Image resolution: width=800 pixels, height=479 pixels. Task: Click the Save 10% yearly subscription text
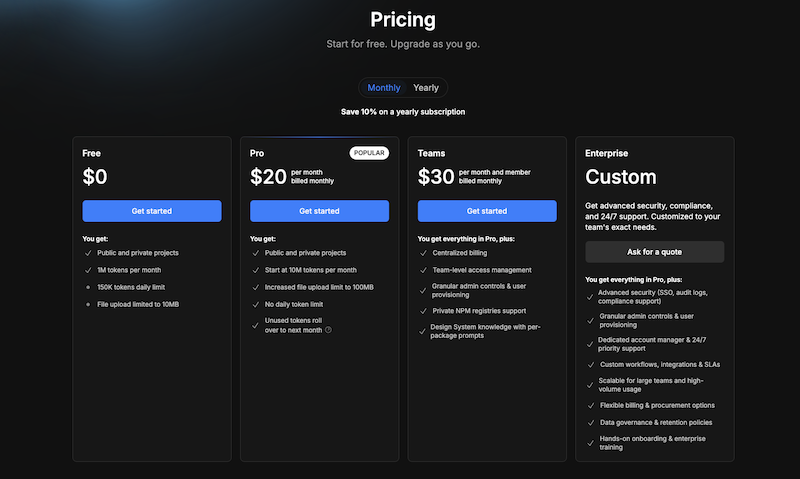(x=403, y=112)
